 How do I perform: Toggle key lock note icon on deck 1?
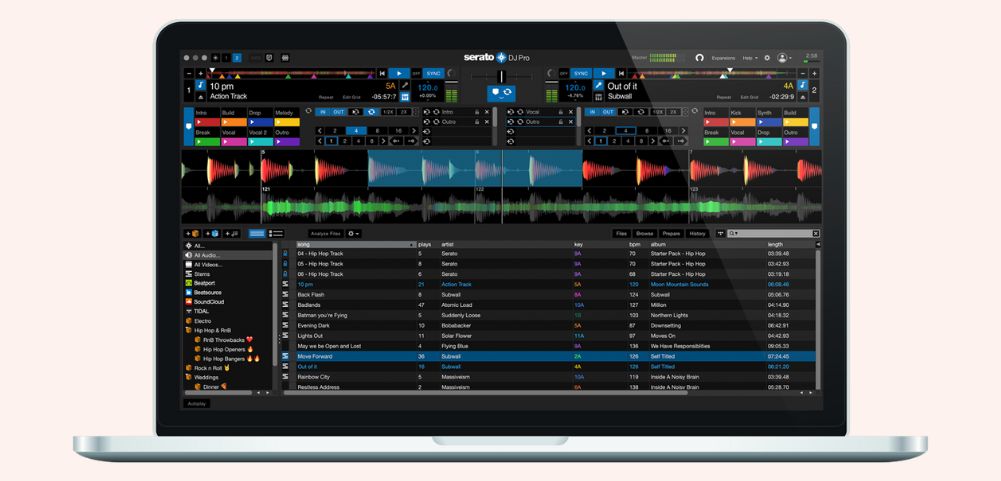pos(200,85)
